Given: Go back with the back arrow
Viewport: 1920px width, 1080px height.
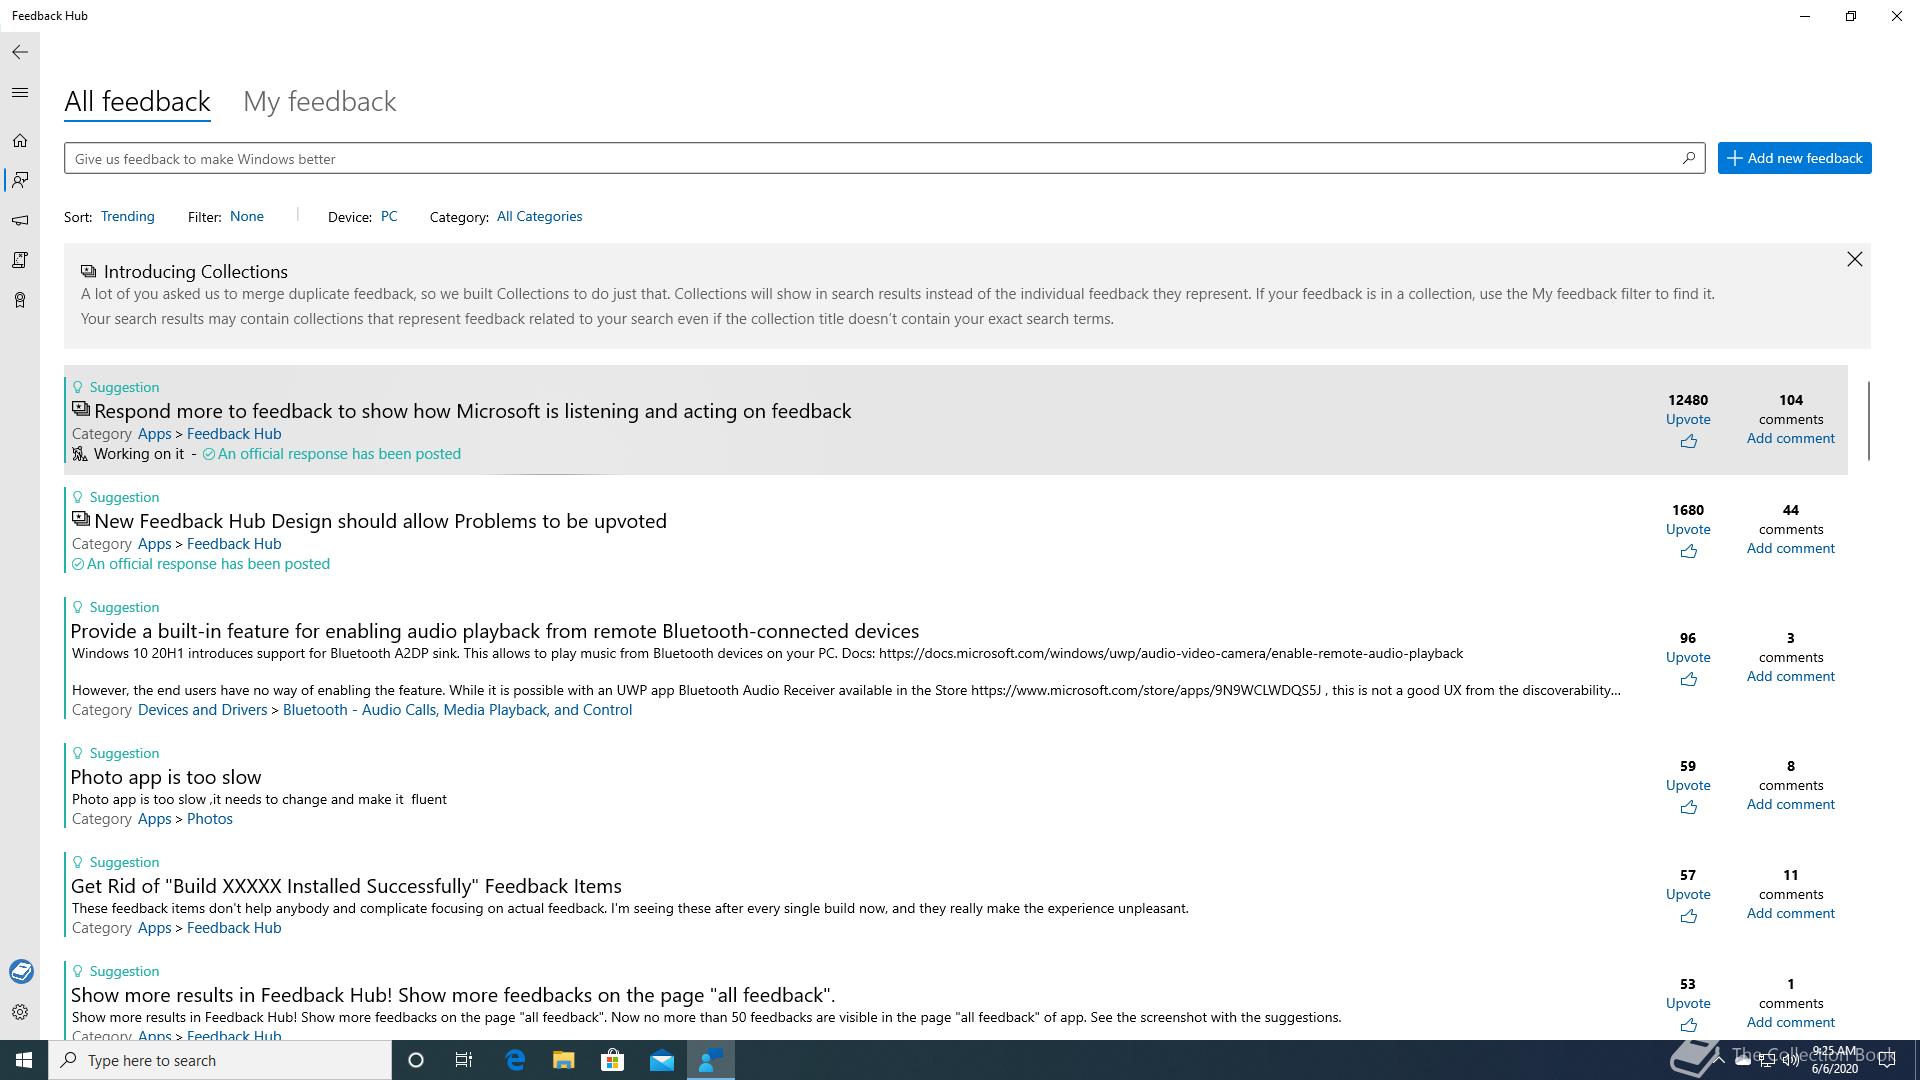Looking at the screenshot, I should (x=20, y=52).
